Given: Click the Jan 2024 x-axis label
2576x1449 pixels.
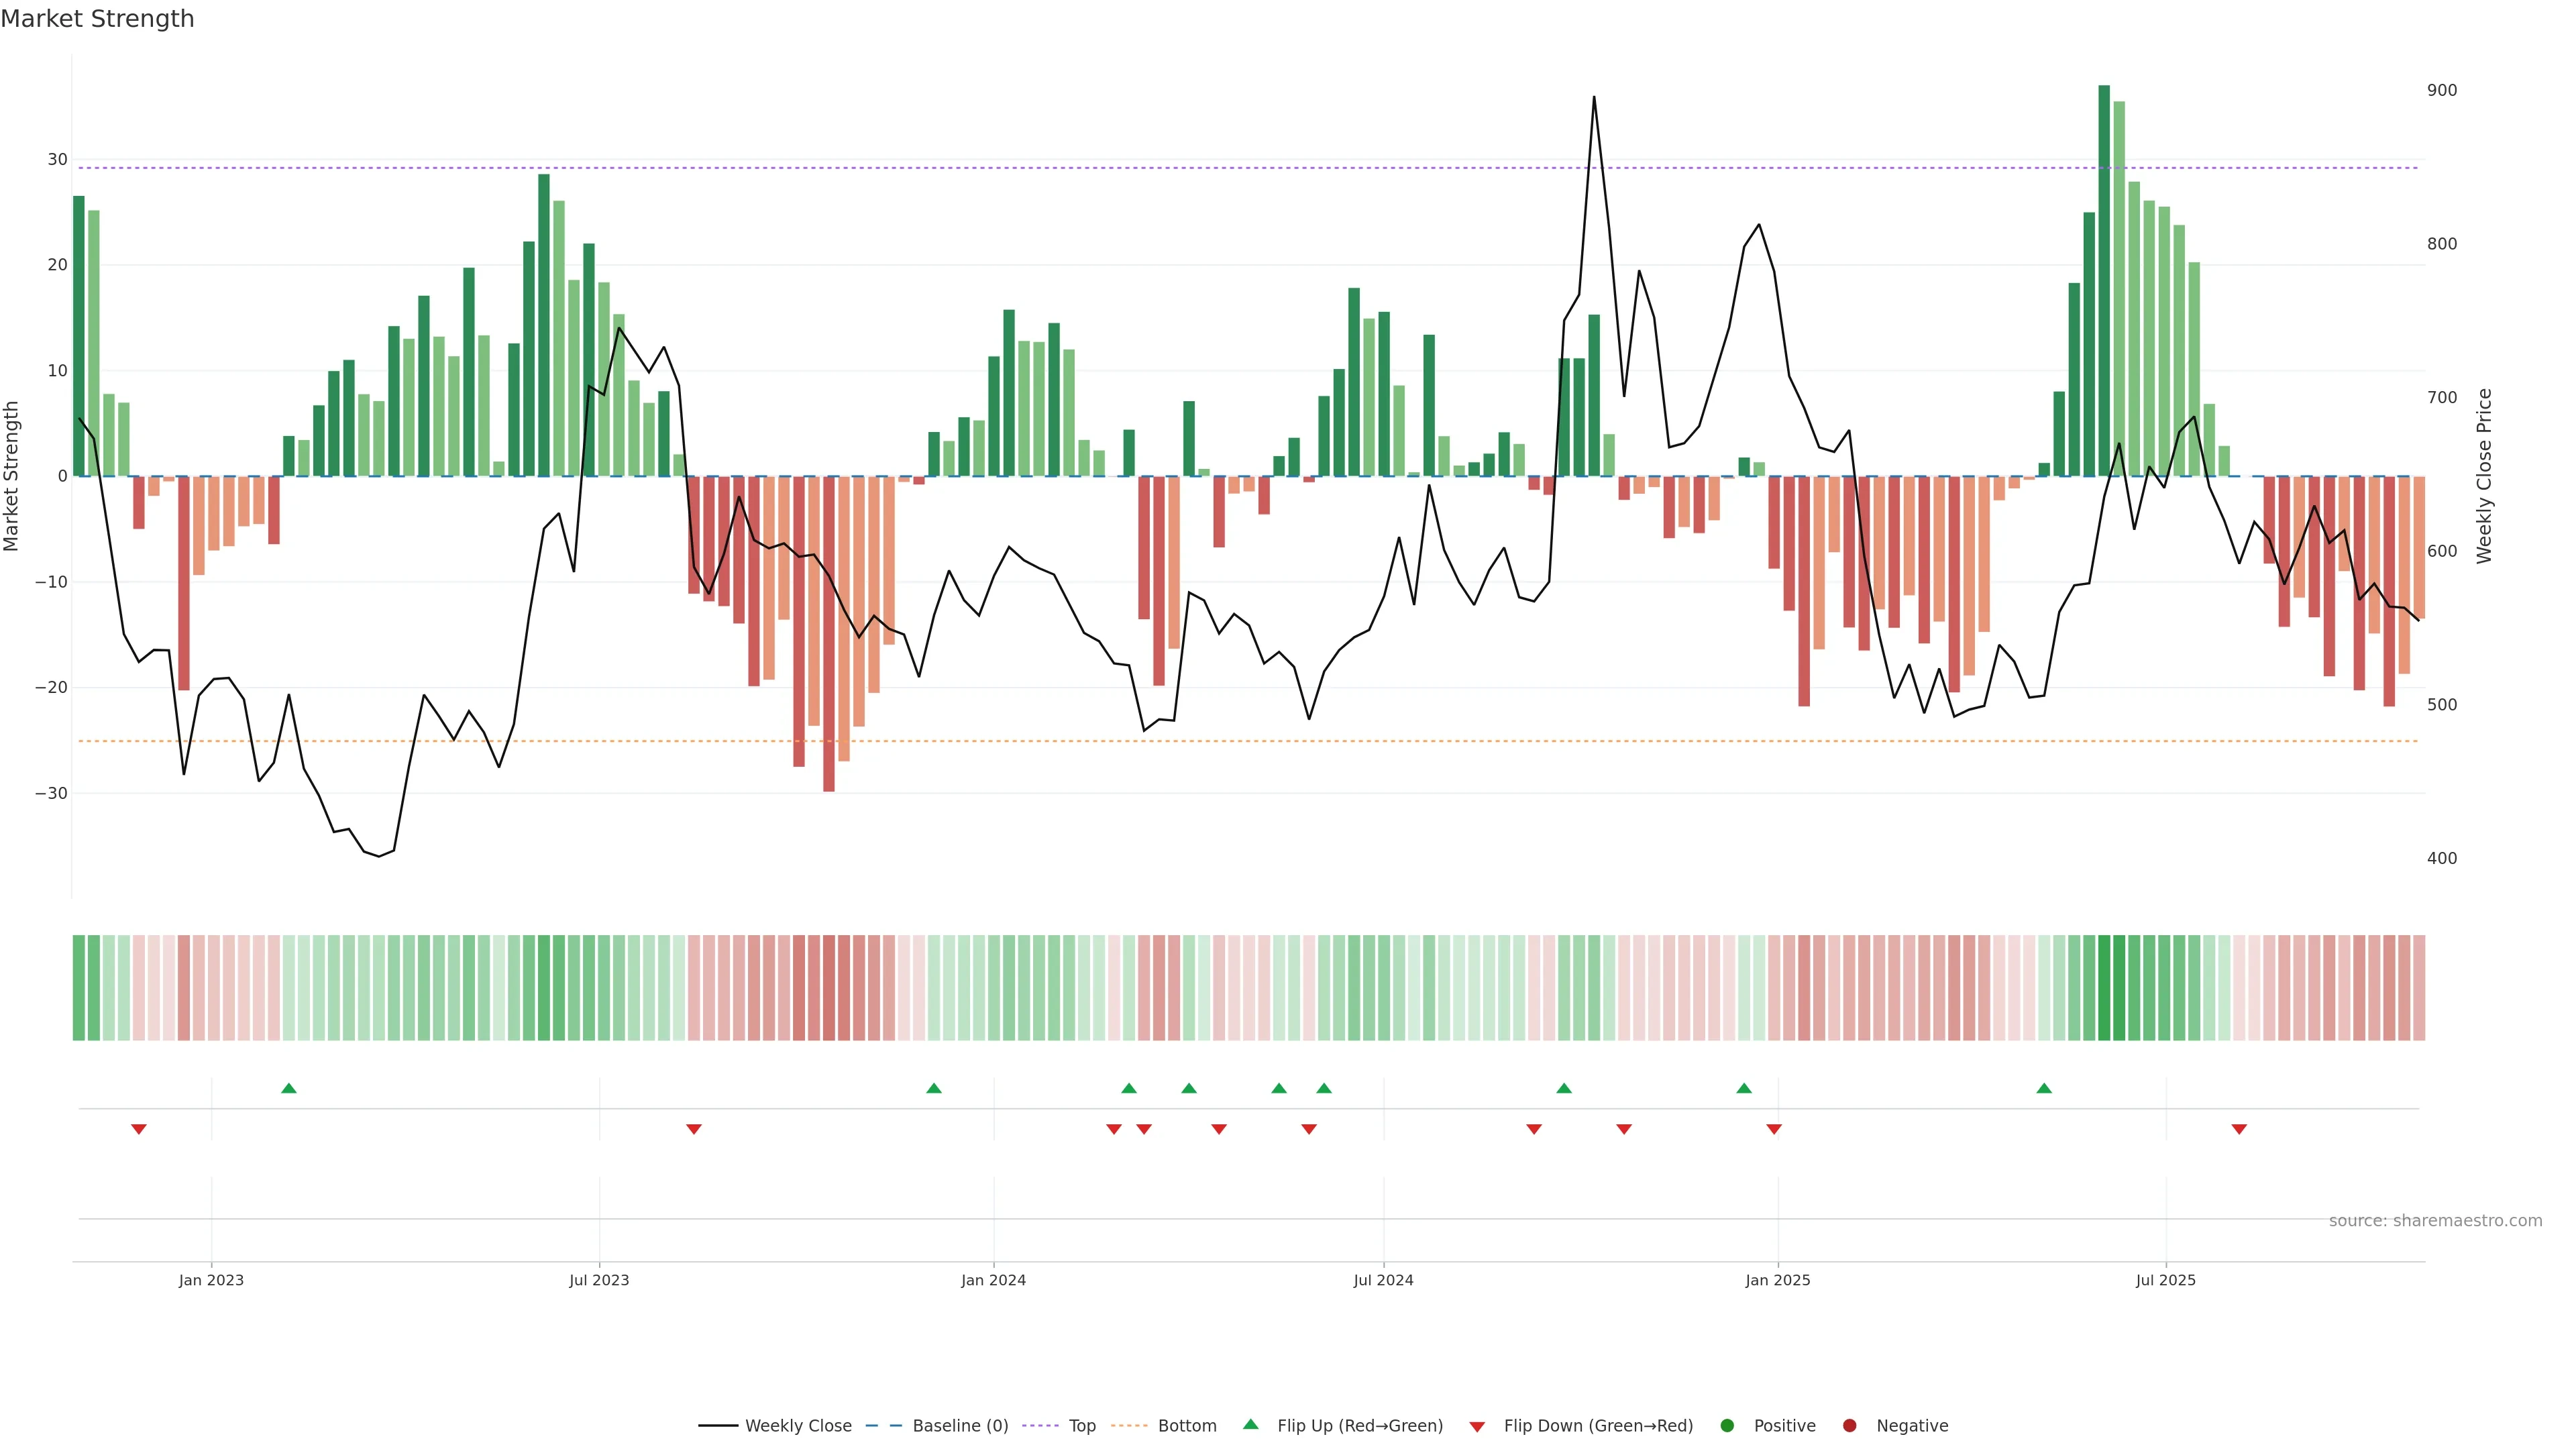Looking at the screenshot, I should [993, 1280].
